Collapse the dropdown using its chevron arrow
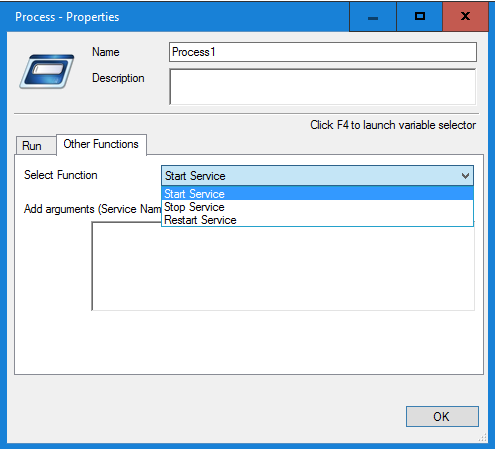 [x=465, y=176]
